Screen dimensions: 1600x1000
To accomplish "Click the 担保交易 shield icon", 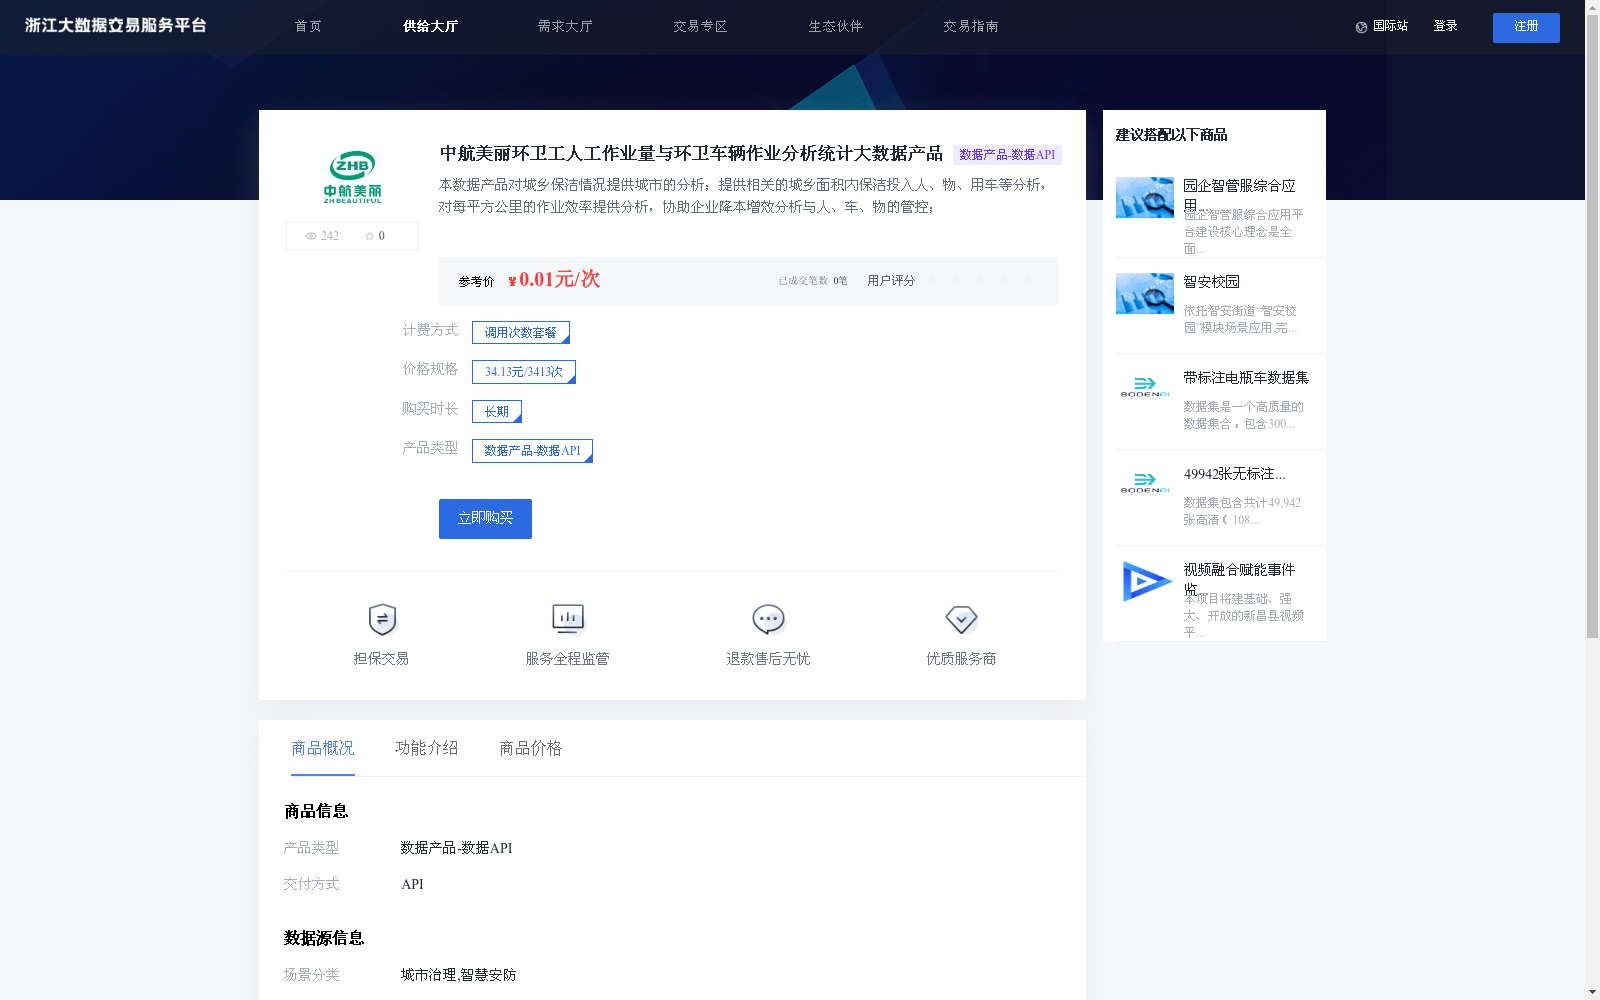I will [382, 620].
